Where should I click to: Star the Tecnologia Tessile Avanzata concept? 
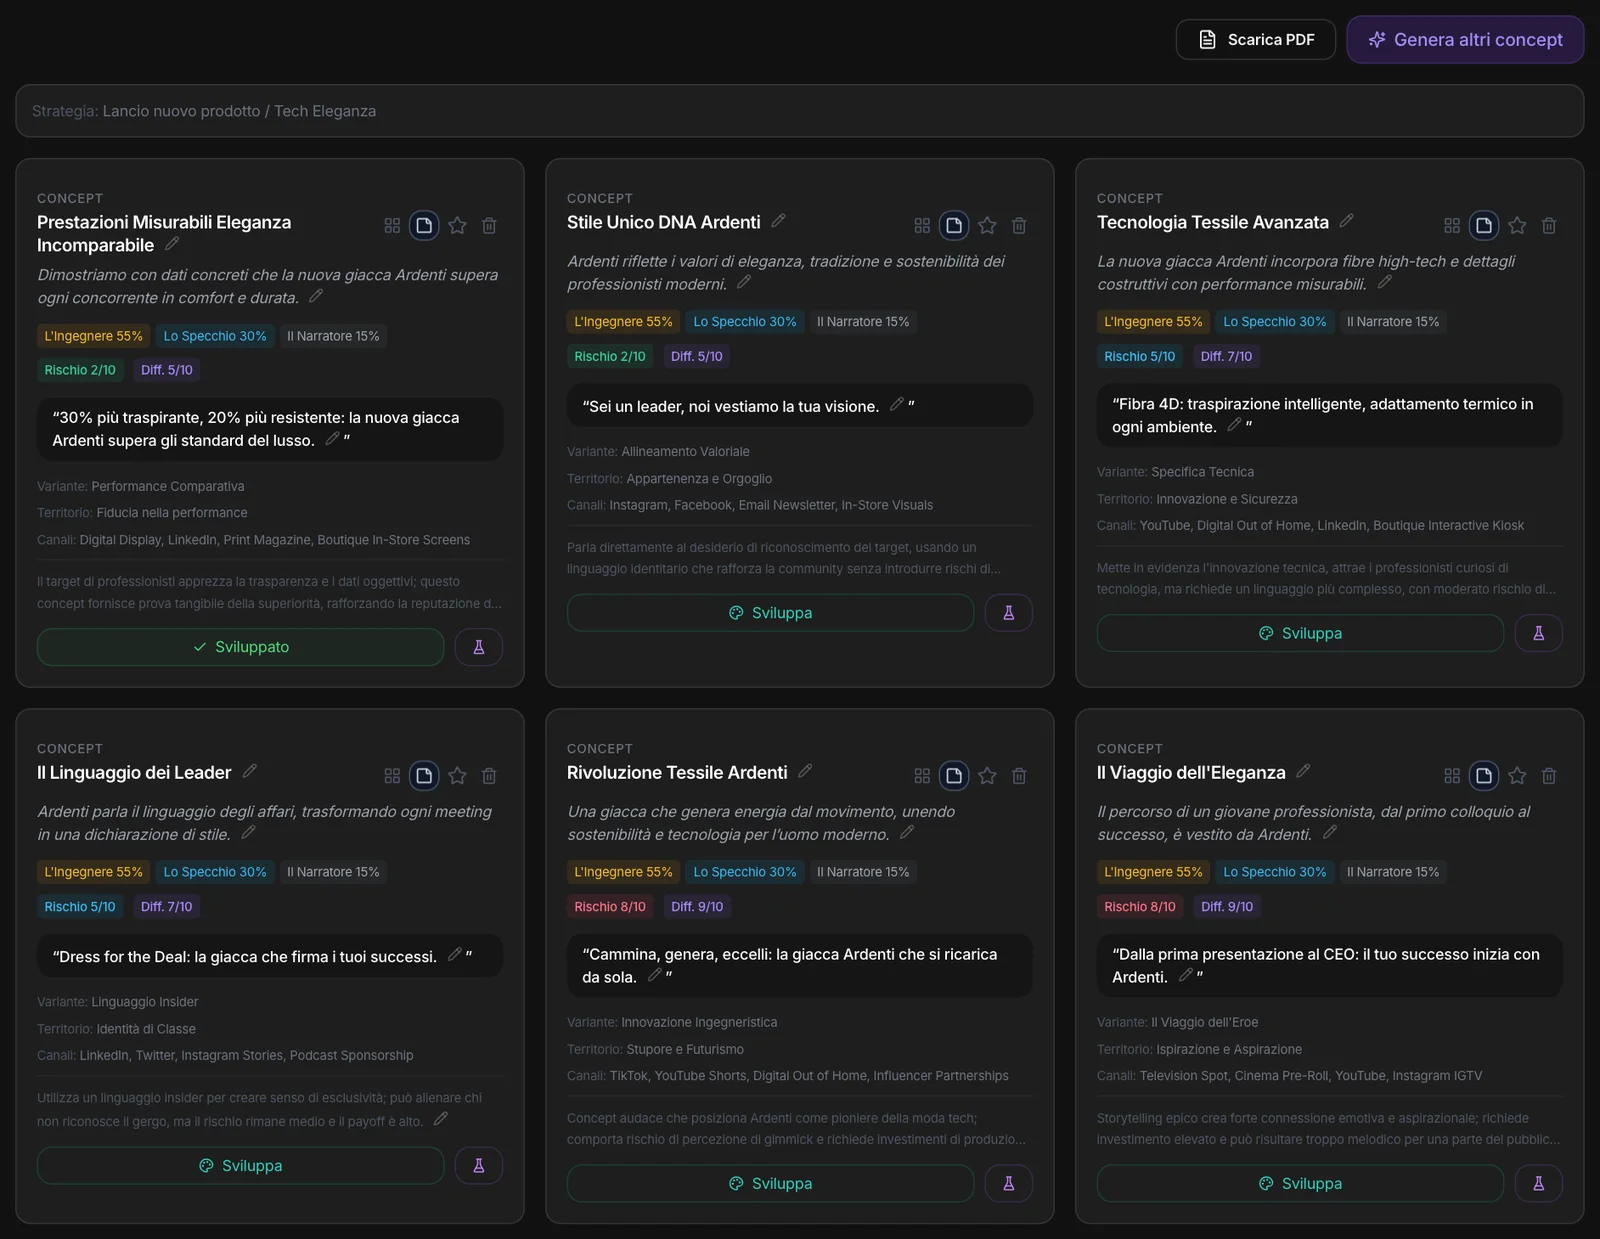1517,226
